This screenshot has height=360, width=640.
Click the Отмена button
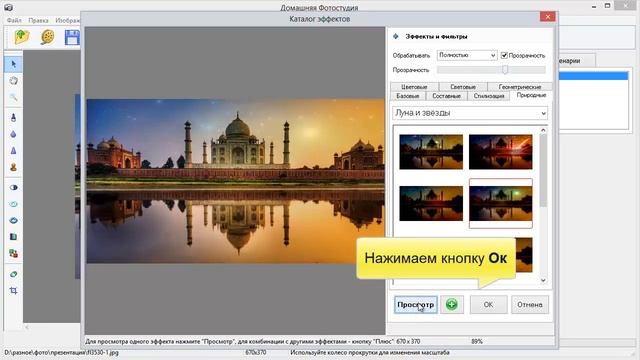pyautogui.click(x=530, y=304)
